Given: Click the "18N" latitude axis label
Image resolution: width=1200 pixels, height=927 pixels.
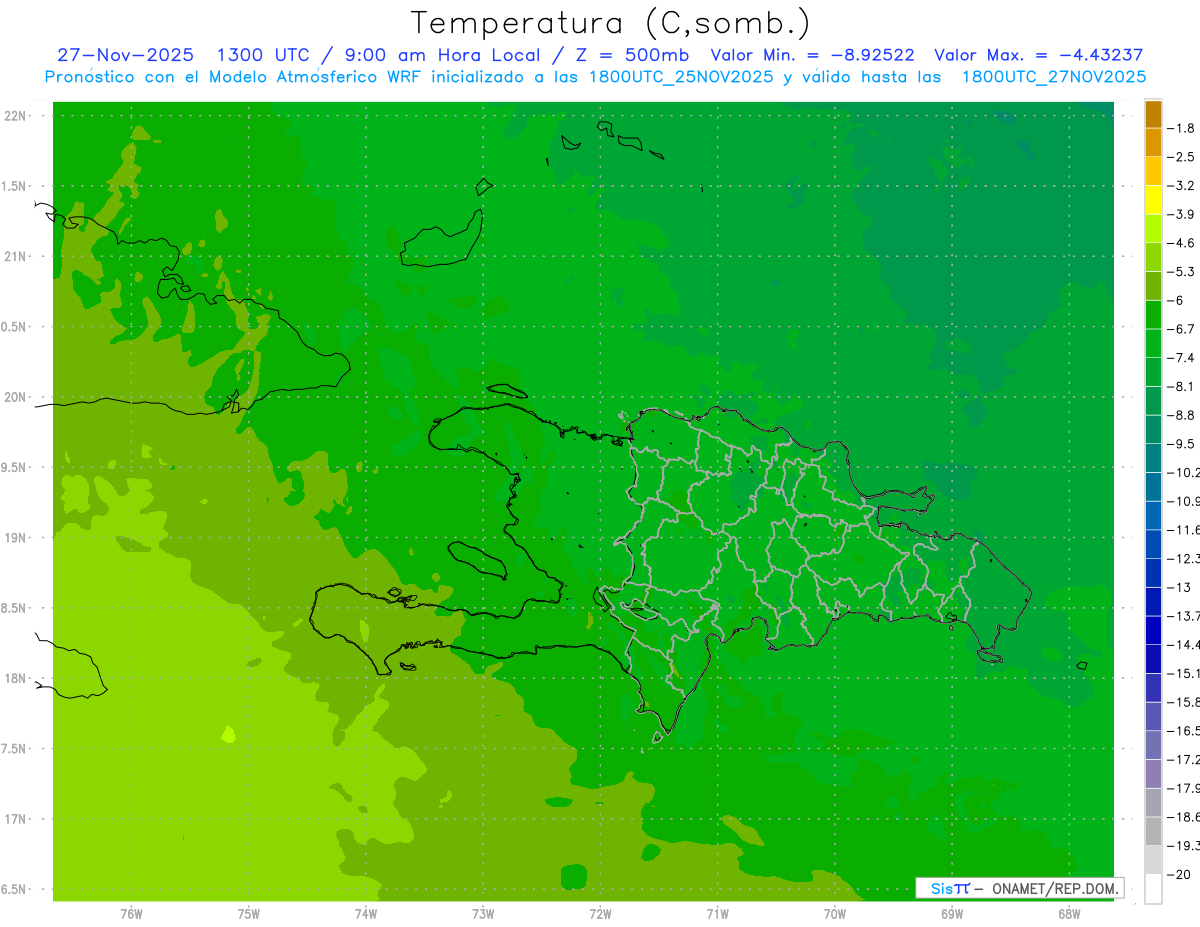Looking at the screenshot, I should pyautogui.click(x=14, y=679).
